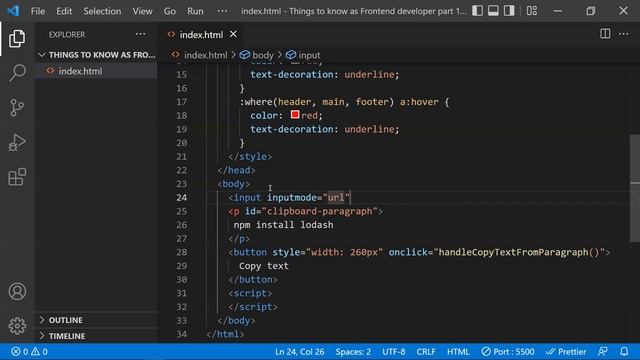Click the red color swatch on line 18

click(x=295, y=115)
